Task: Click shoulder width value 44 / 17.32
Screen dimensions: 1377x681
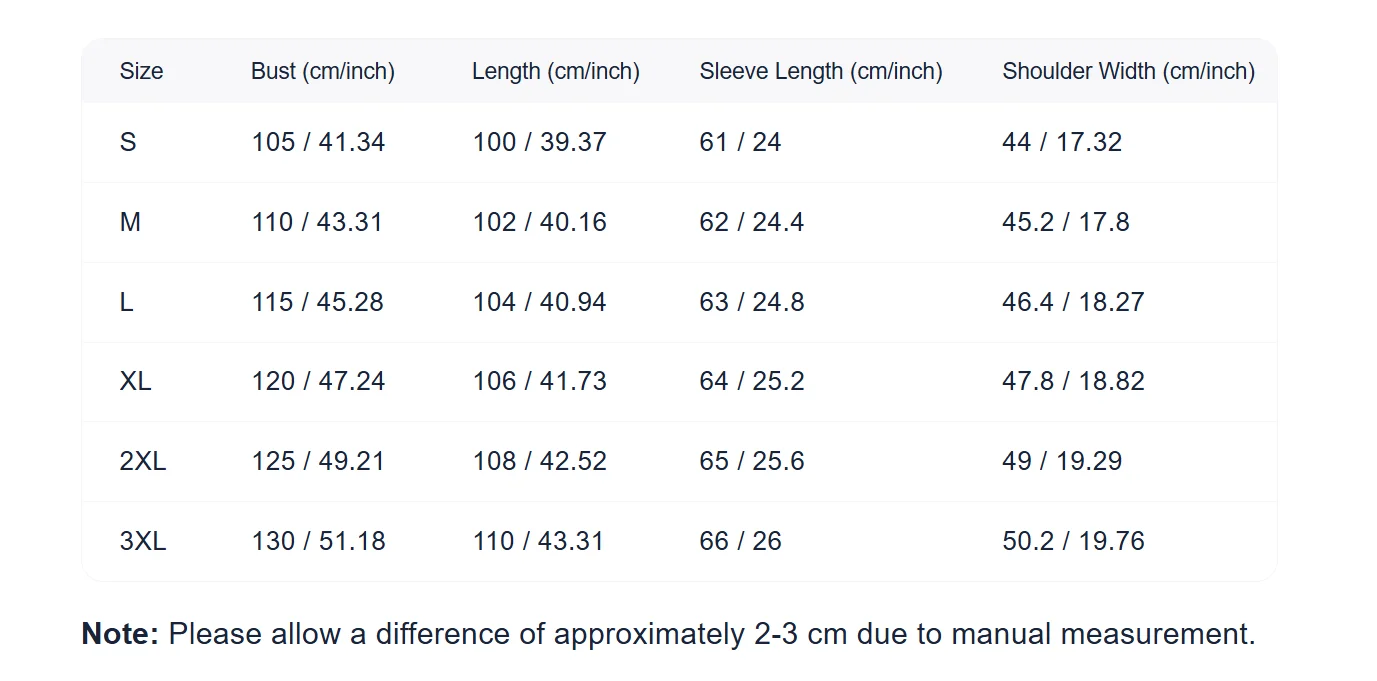Action: point(1062,142)
